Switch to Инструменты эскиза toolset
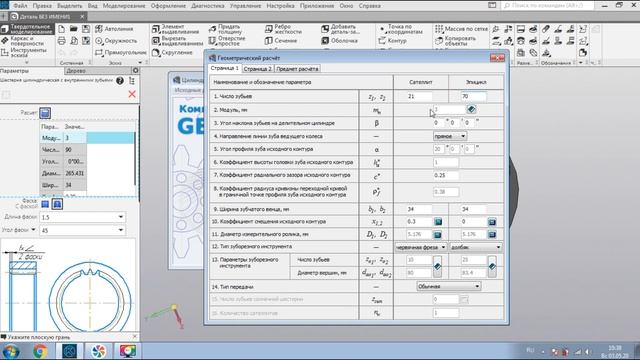The width and height of the screenshot is (640, 360). [24, 53]
